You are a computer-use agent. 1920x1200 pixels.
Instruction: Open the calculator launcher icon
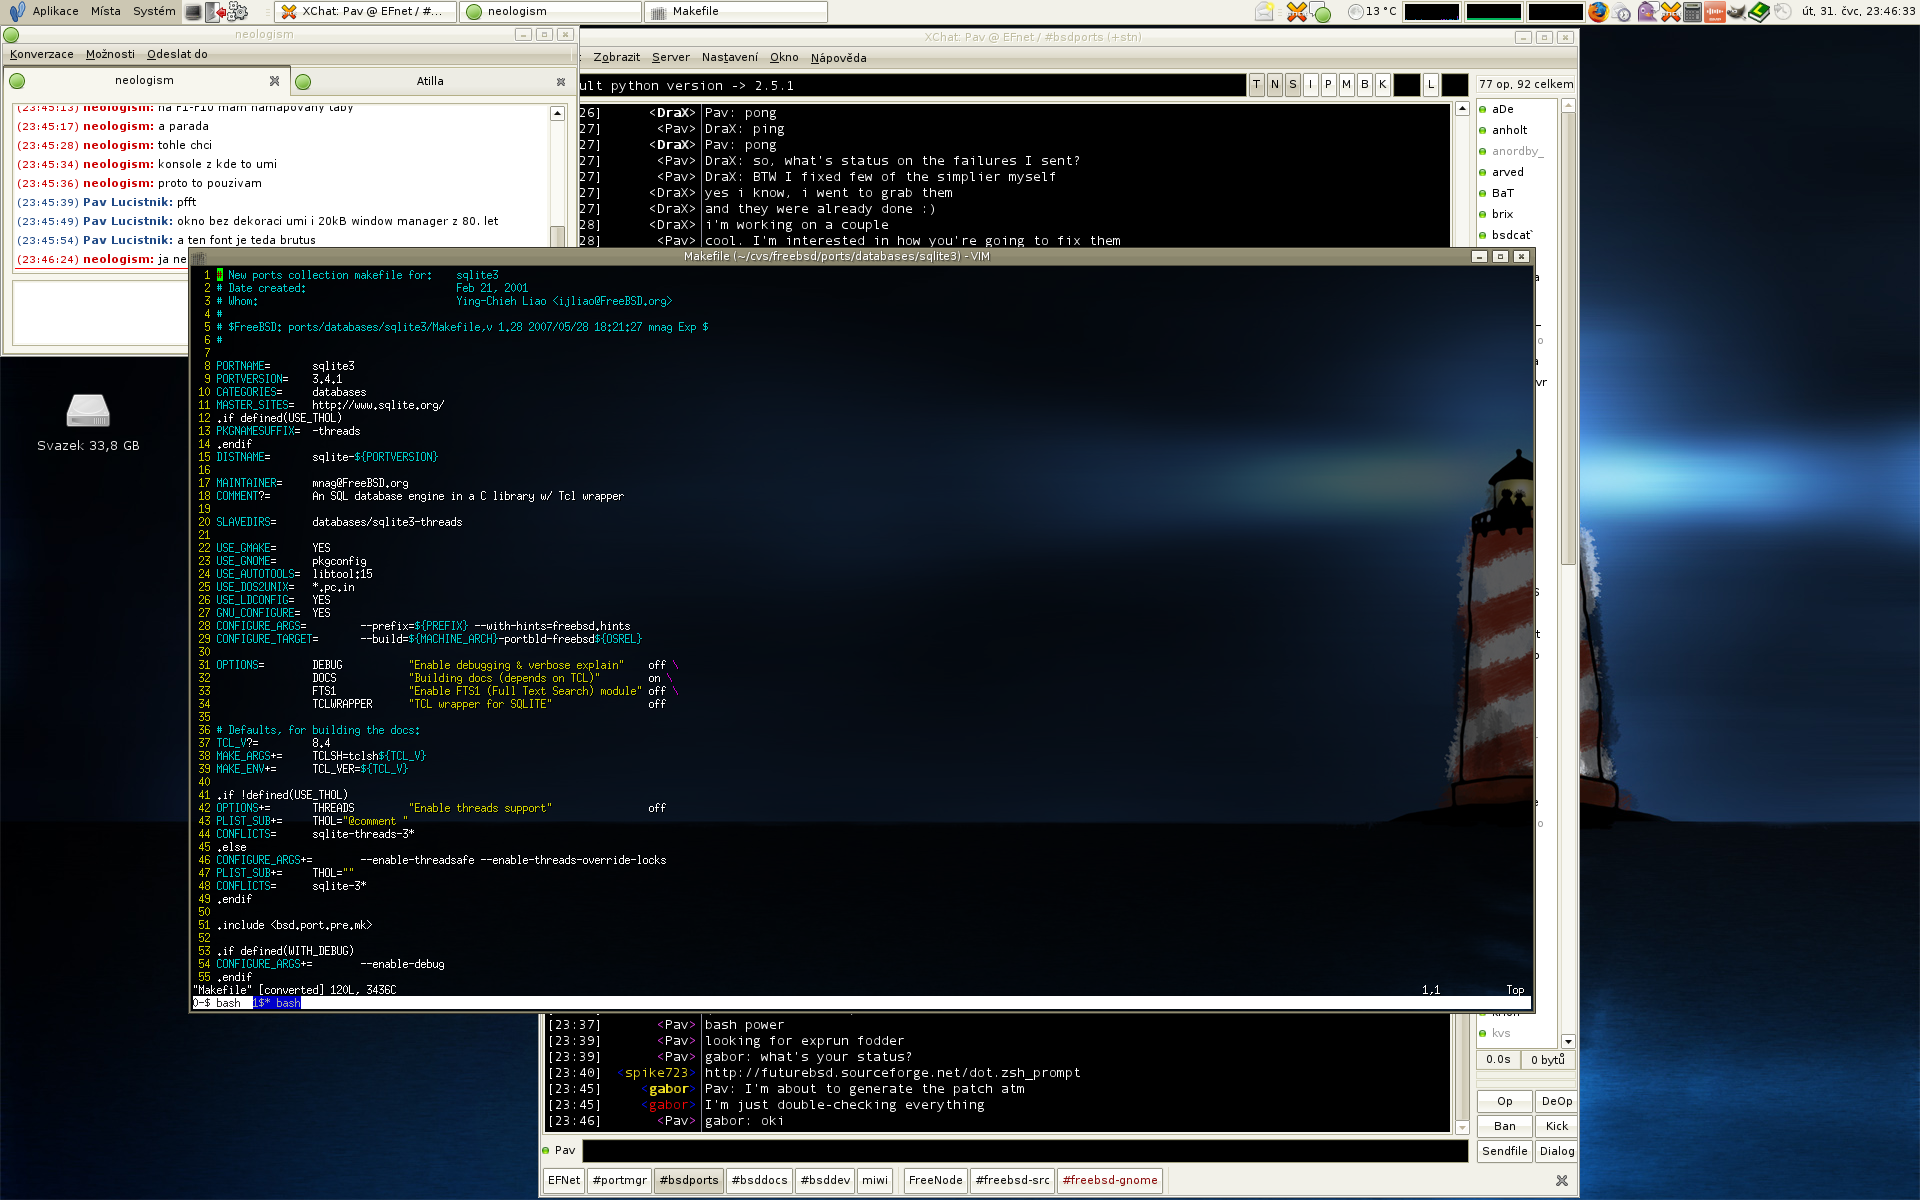click(1693, 12)
